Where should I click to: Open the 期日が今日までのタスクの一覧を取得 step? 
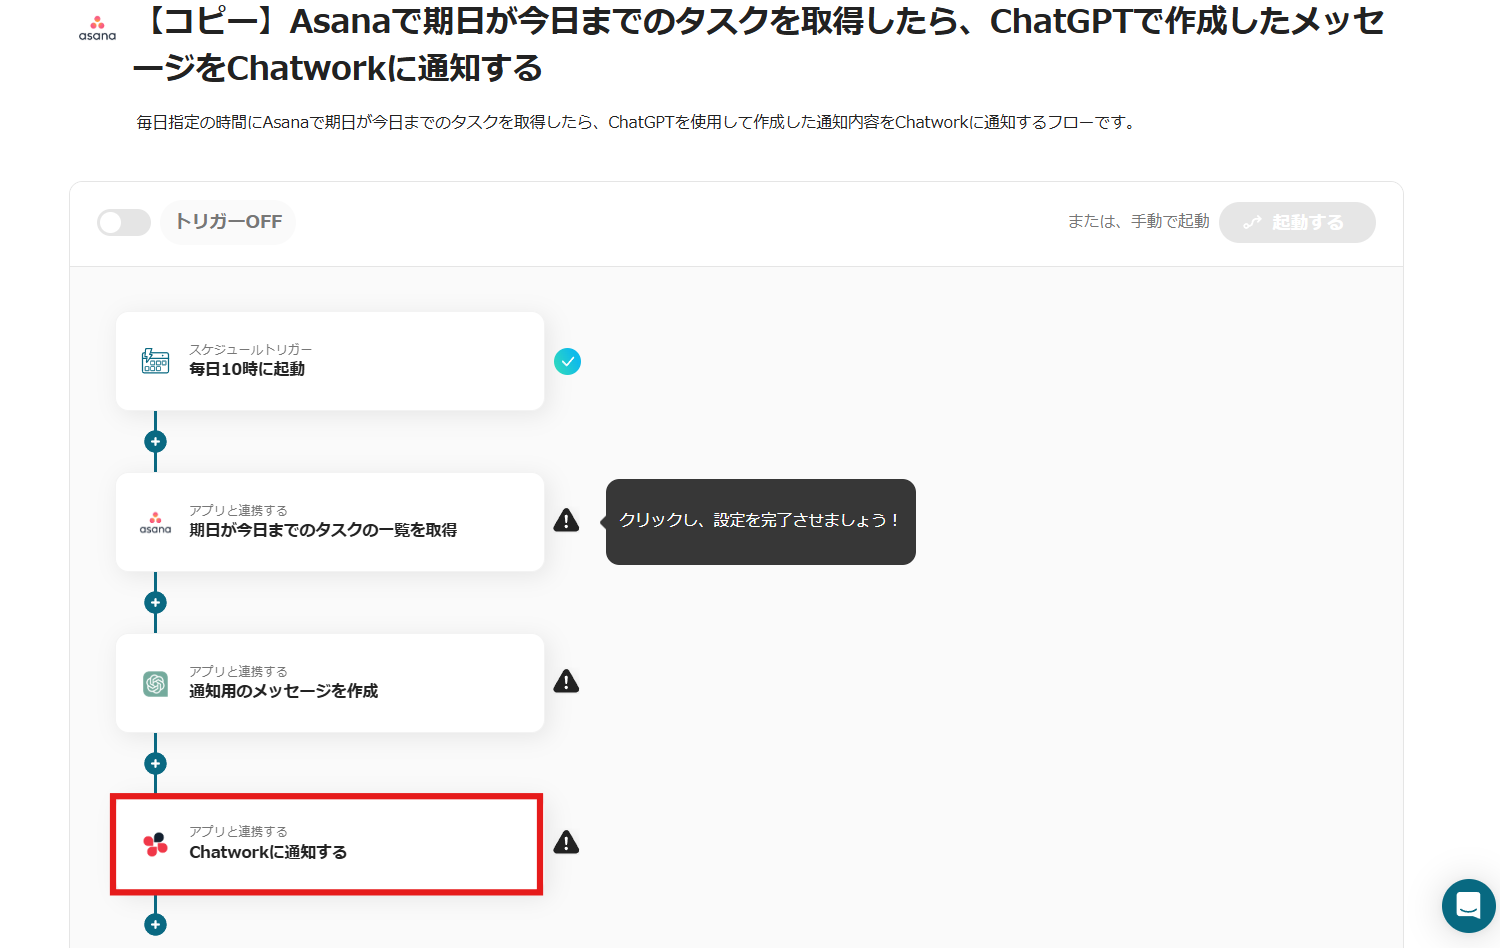(330, 522)
